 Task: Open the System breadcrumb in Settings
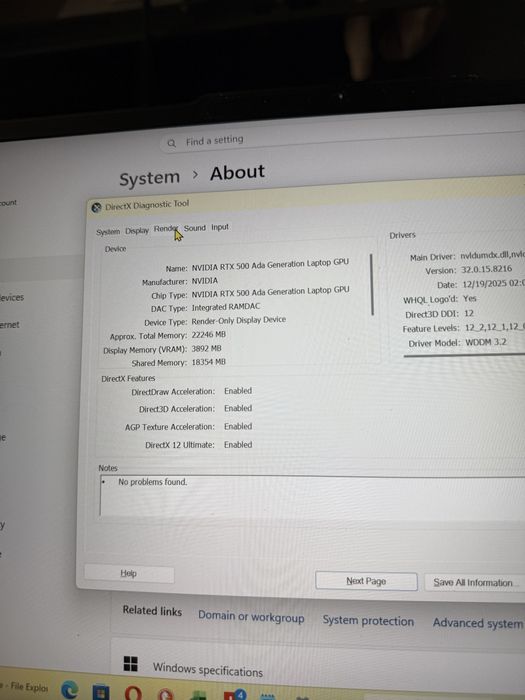click(x=150, y=178)
